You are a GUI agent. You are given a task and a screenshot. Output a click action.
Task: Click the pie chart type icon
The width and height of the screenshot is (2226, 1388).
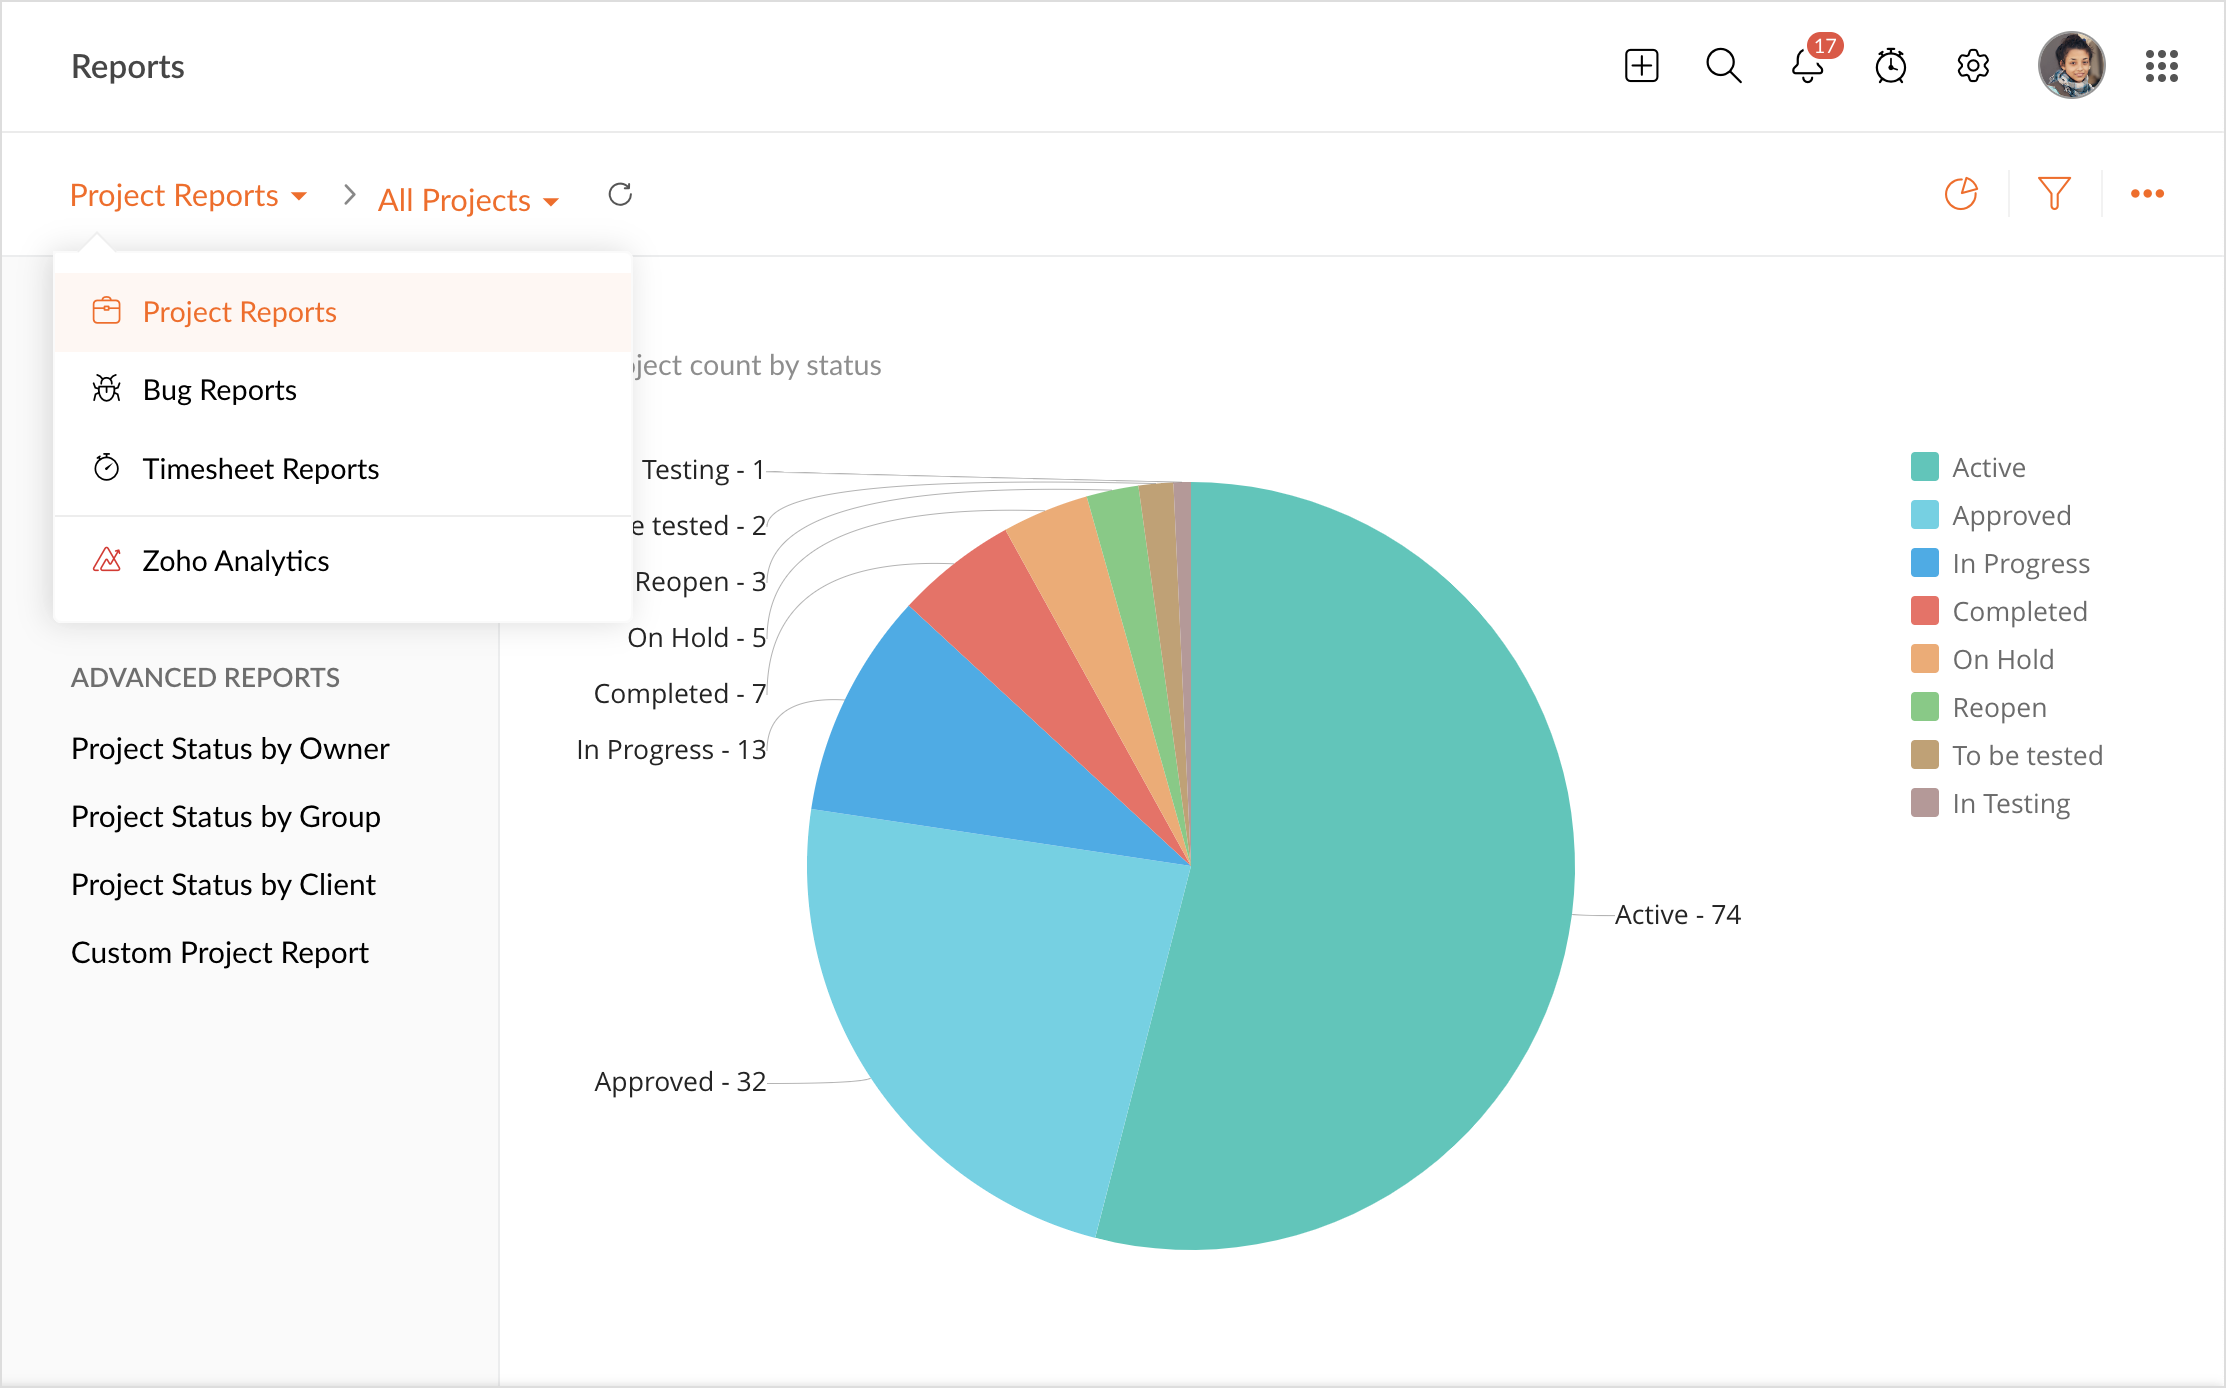1961,193
